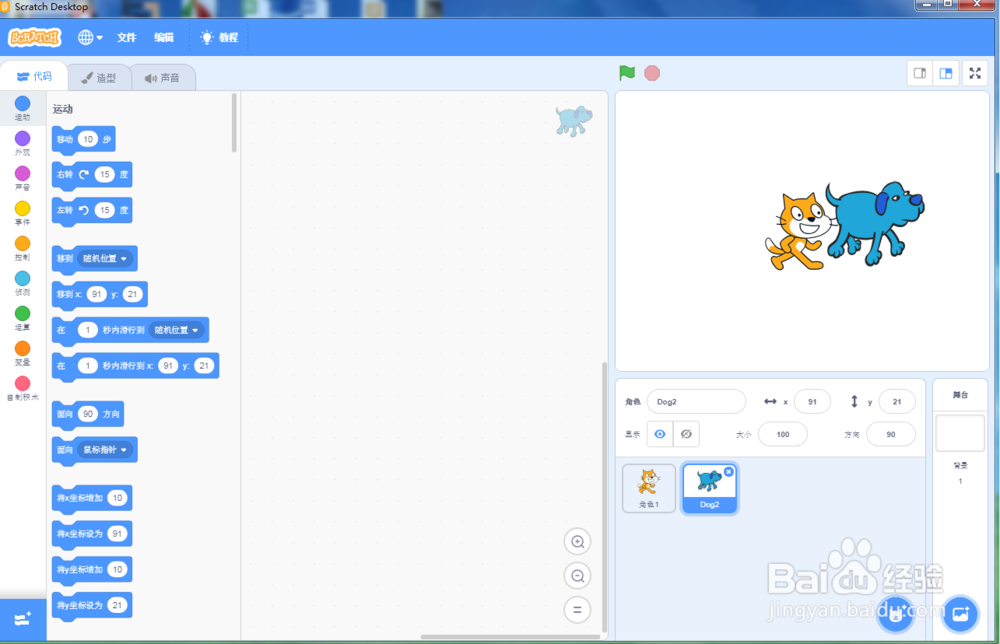1000x644 pixels.
Task: Click the block palette scrollbar
Action: pyautogui.click(x=234, y=123)
